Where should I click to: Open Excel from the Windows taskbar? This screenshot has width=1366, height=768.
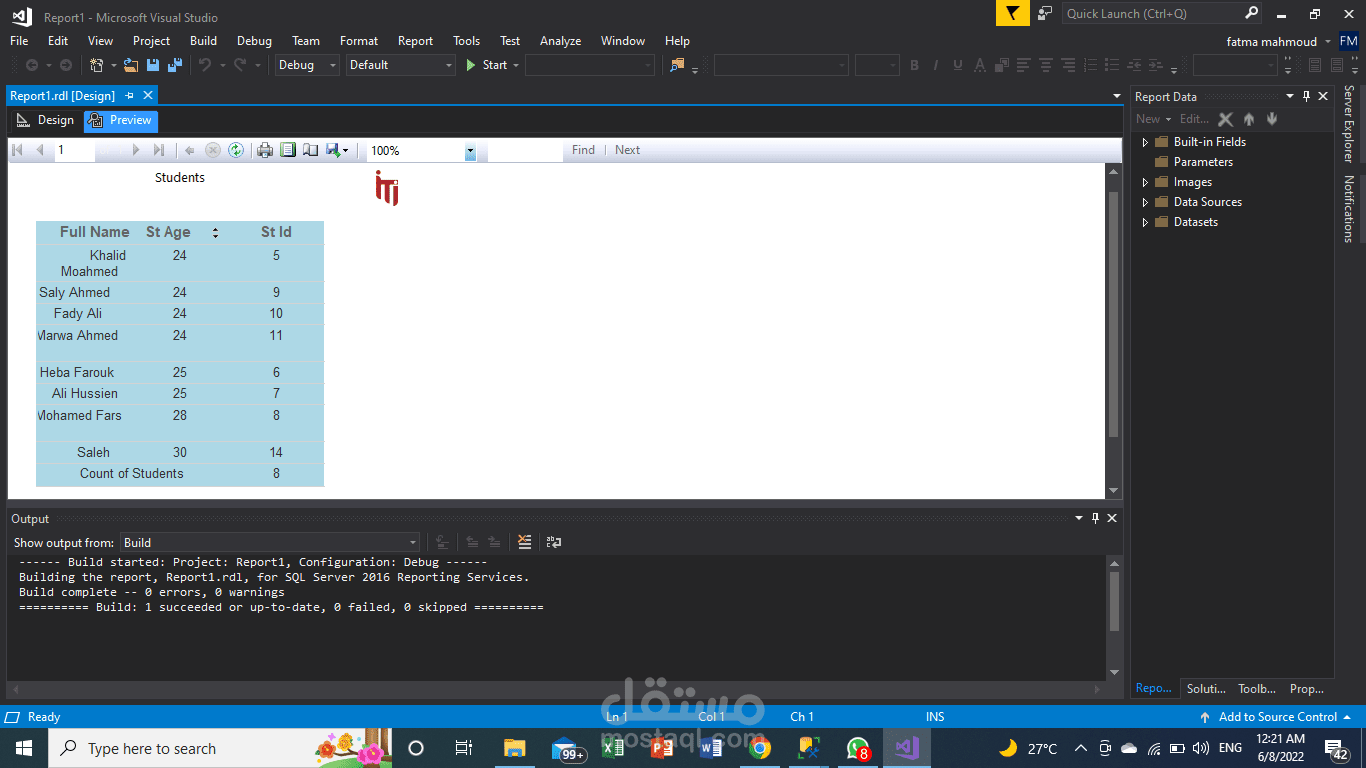coord(612,748)
